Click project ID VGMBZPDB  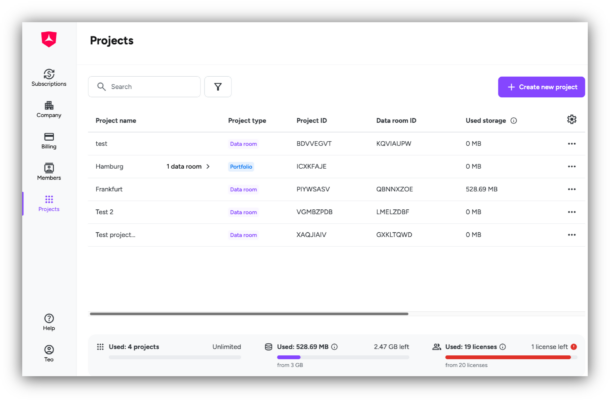tap(314, 212)
